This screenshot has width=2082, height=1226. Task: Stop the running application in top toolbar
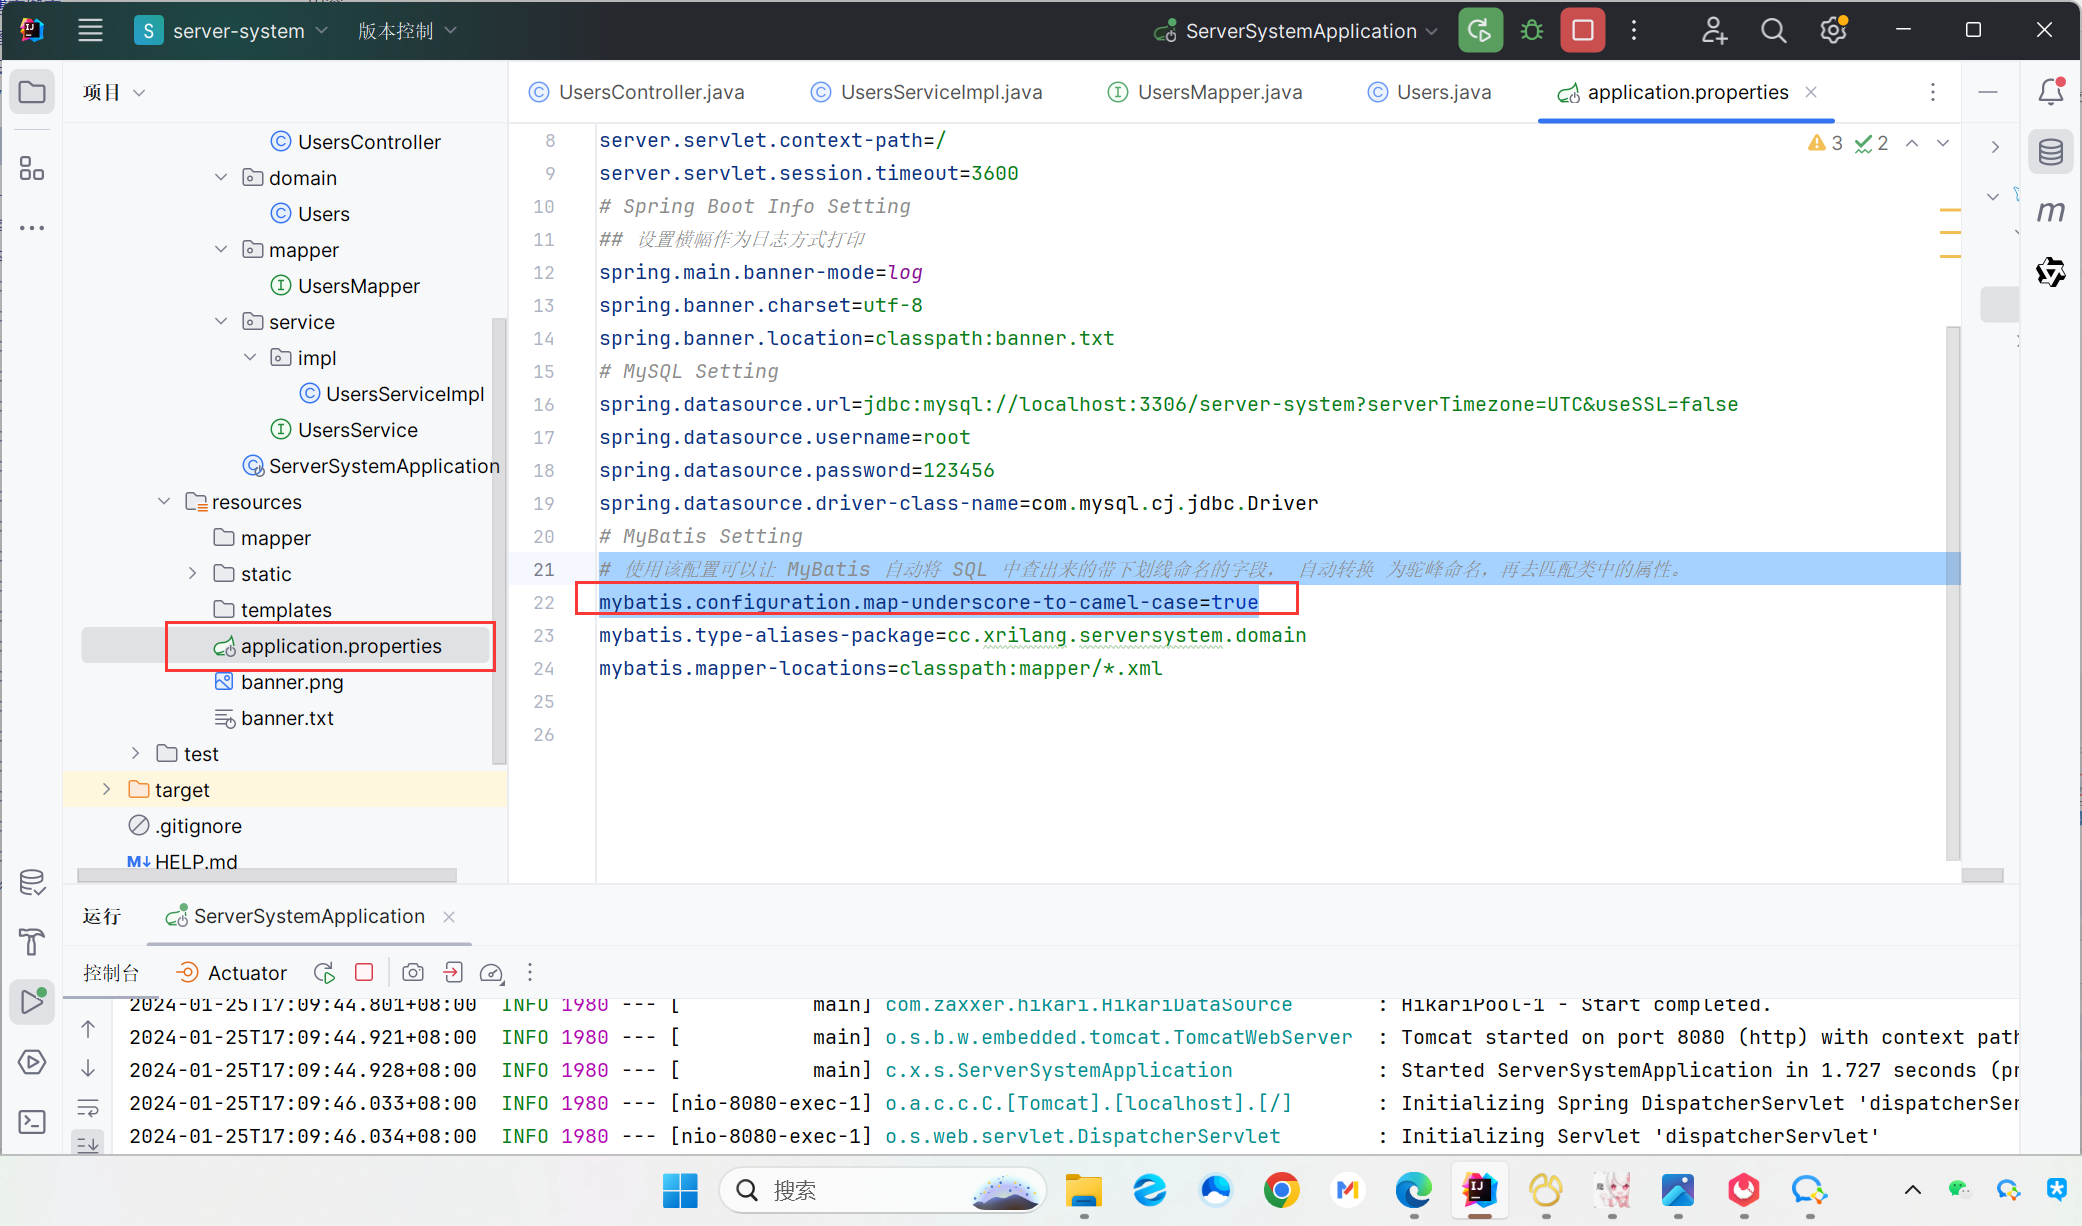click(1583, 30)
